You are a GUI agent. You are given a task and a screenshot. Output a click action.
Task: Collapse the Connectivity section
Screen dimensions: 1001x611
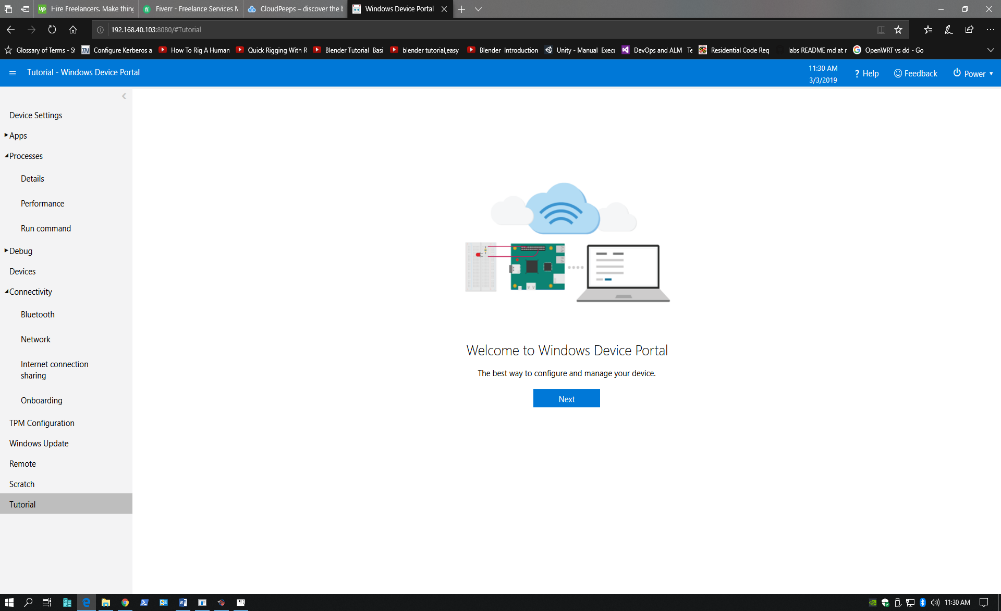pyautogui.click(x=6, y=292)
